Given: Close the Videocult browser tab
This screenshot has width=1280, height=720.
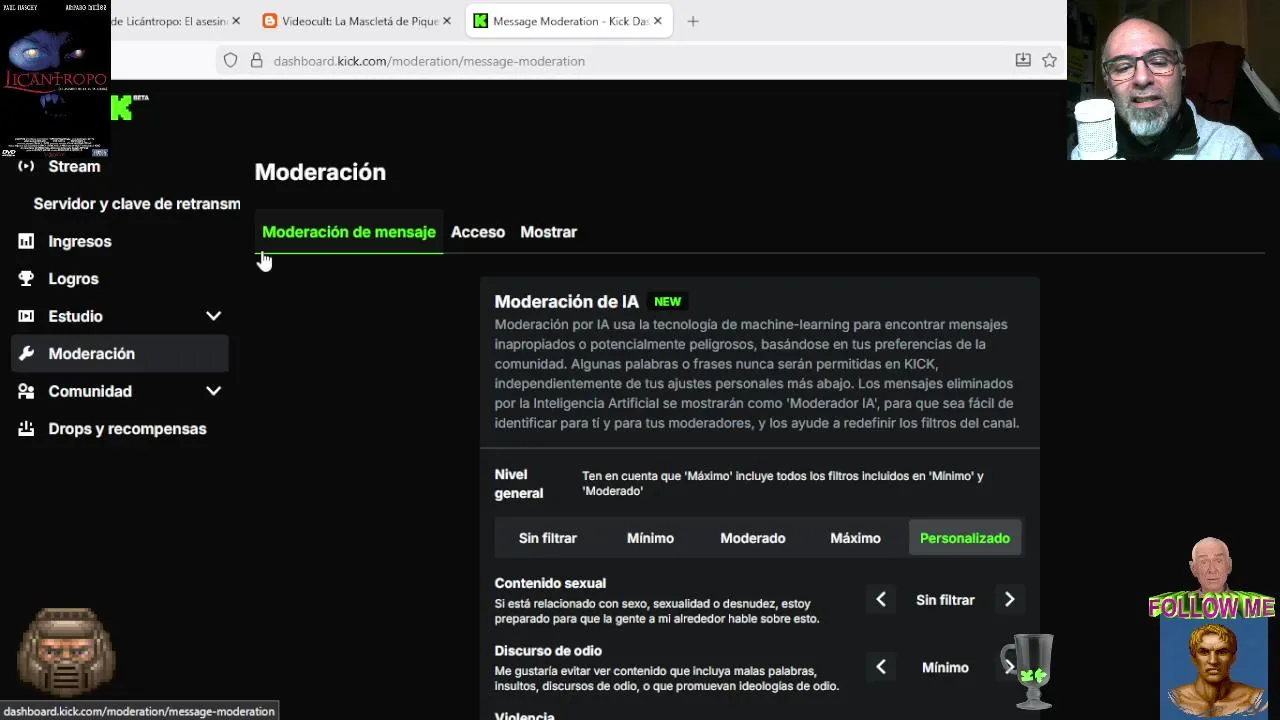Looking at the screenshot, I should pos(447,21).
